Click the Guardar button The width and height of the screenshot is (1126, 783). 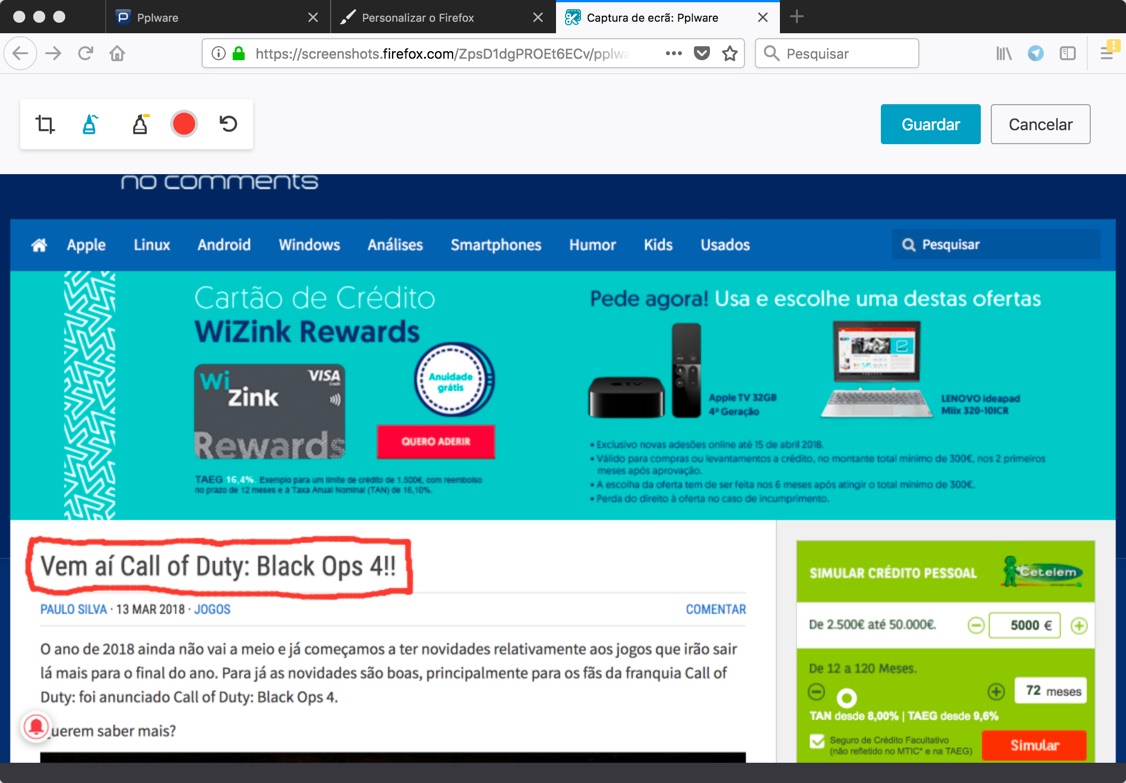[x=930, y=123]
